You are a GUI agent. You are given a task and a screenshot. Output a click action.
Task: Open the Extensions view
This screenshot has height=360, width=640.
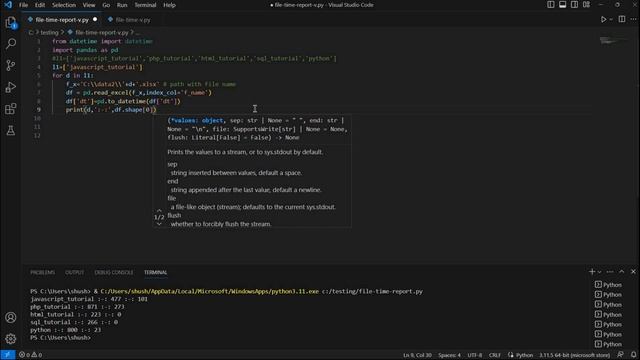tap(11, 109)
